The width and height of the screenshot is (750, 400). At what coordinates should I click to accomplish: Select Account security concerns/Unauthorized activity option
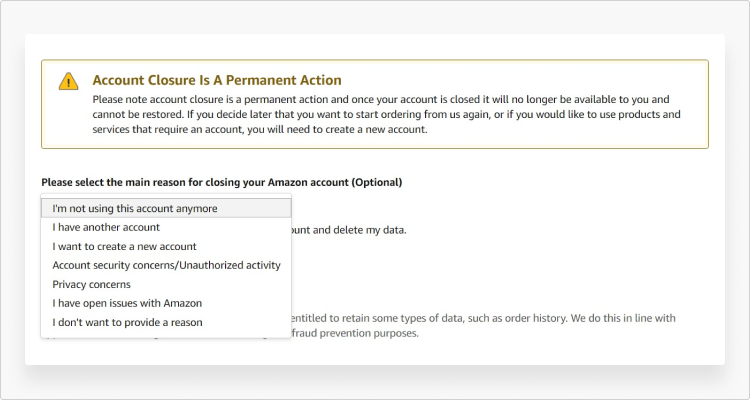tap(166, 265)
